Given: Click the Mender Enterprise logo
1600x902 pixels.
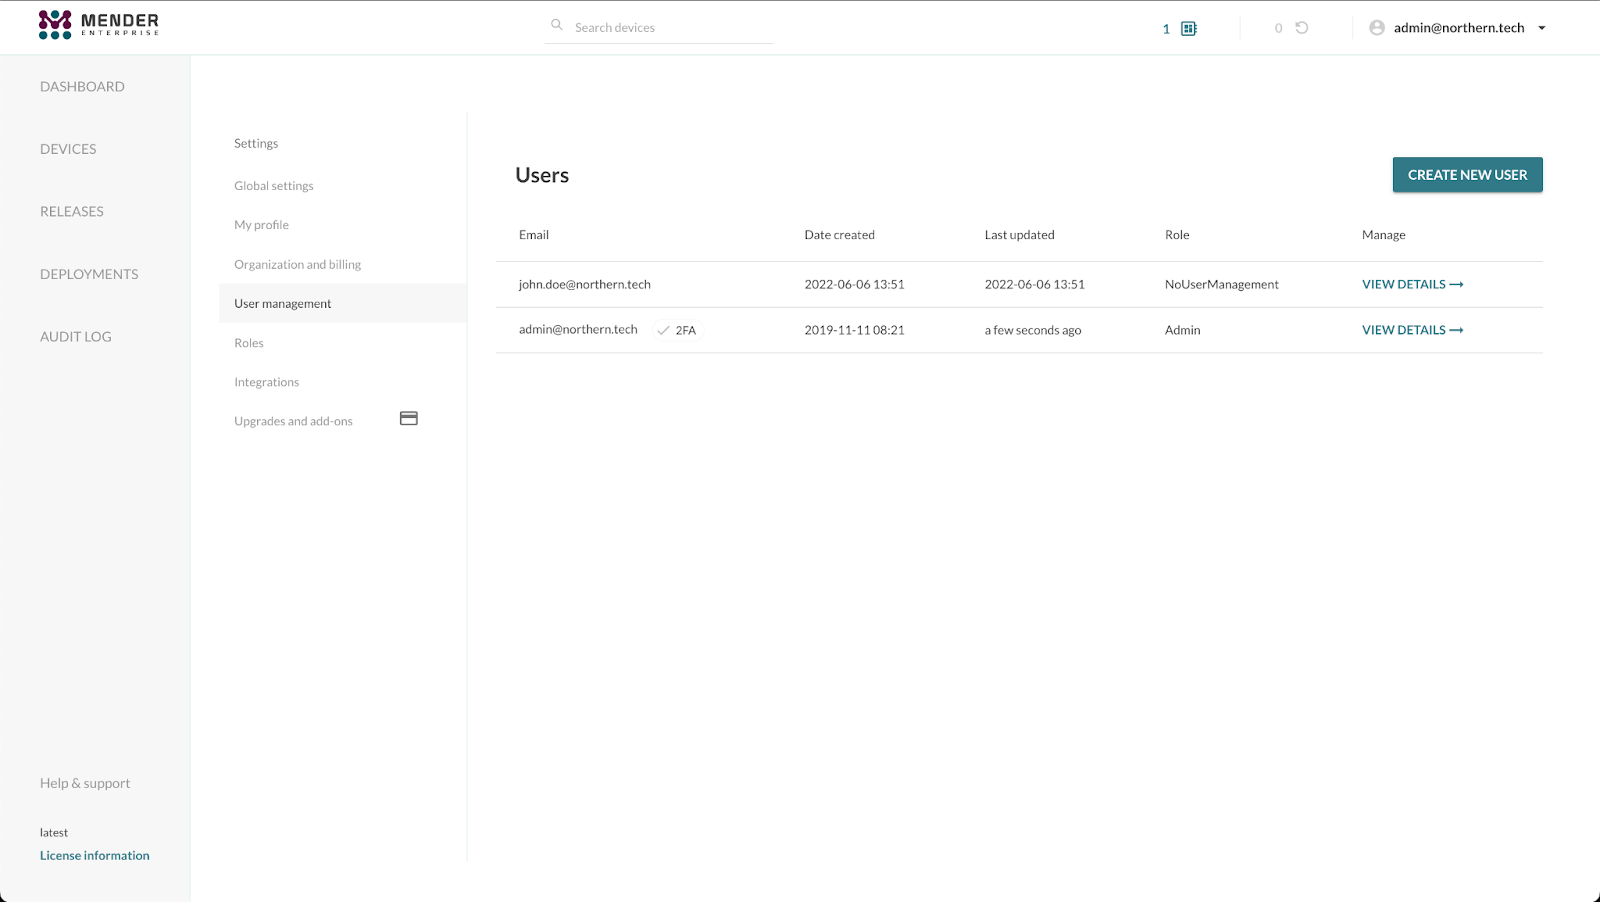Looking at the screenshot, I should (x=97, y=22).
